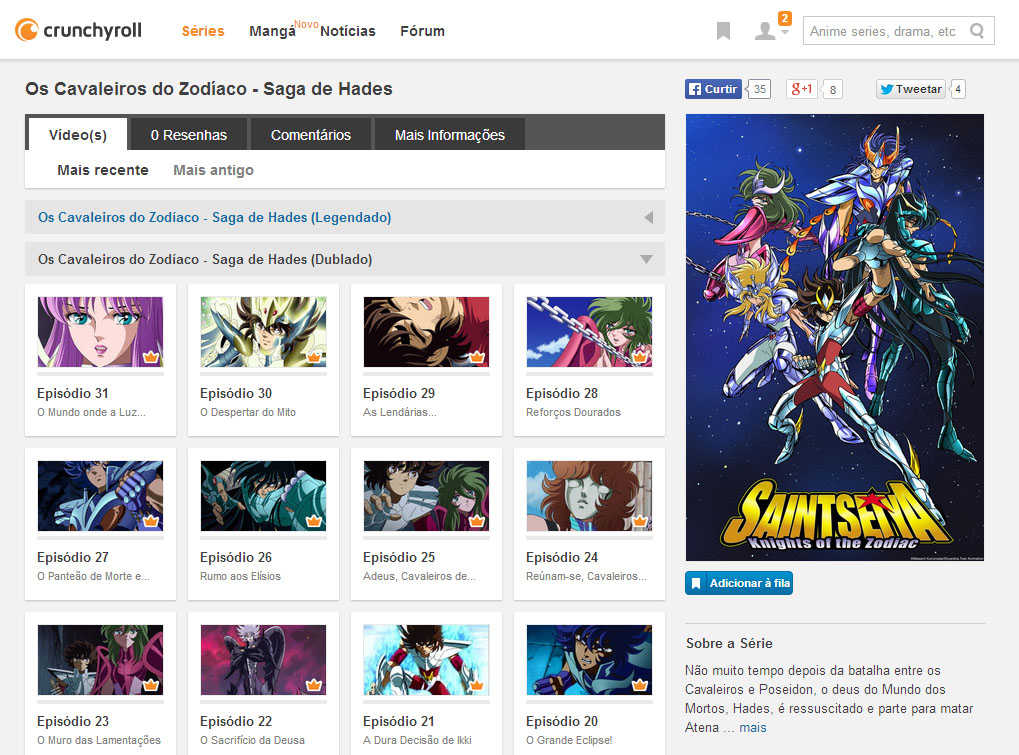1019x755 pixels.
Task: Click the Dublado season title
Action: [205, 259]
